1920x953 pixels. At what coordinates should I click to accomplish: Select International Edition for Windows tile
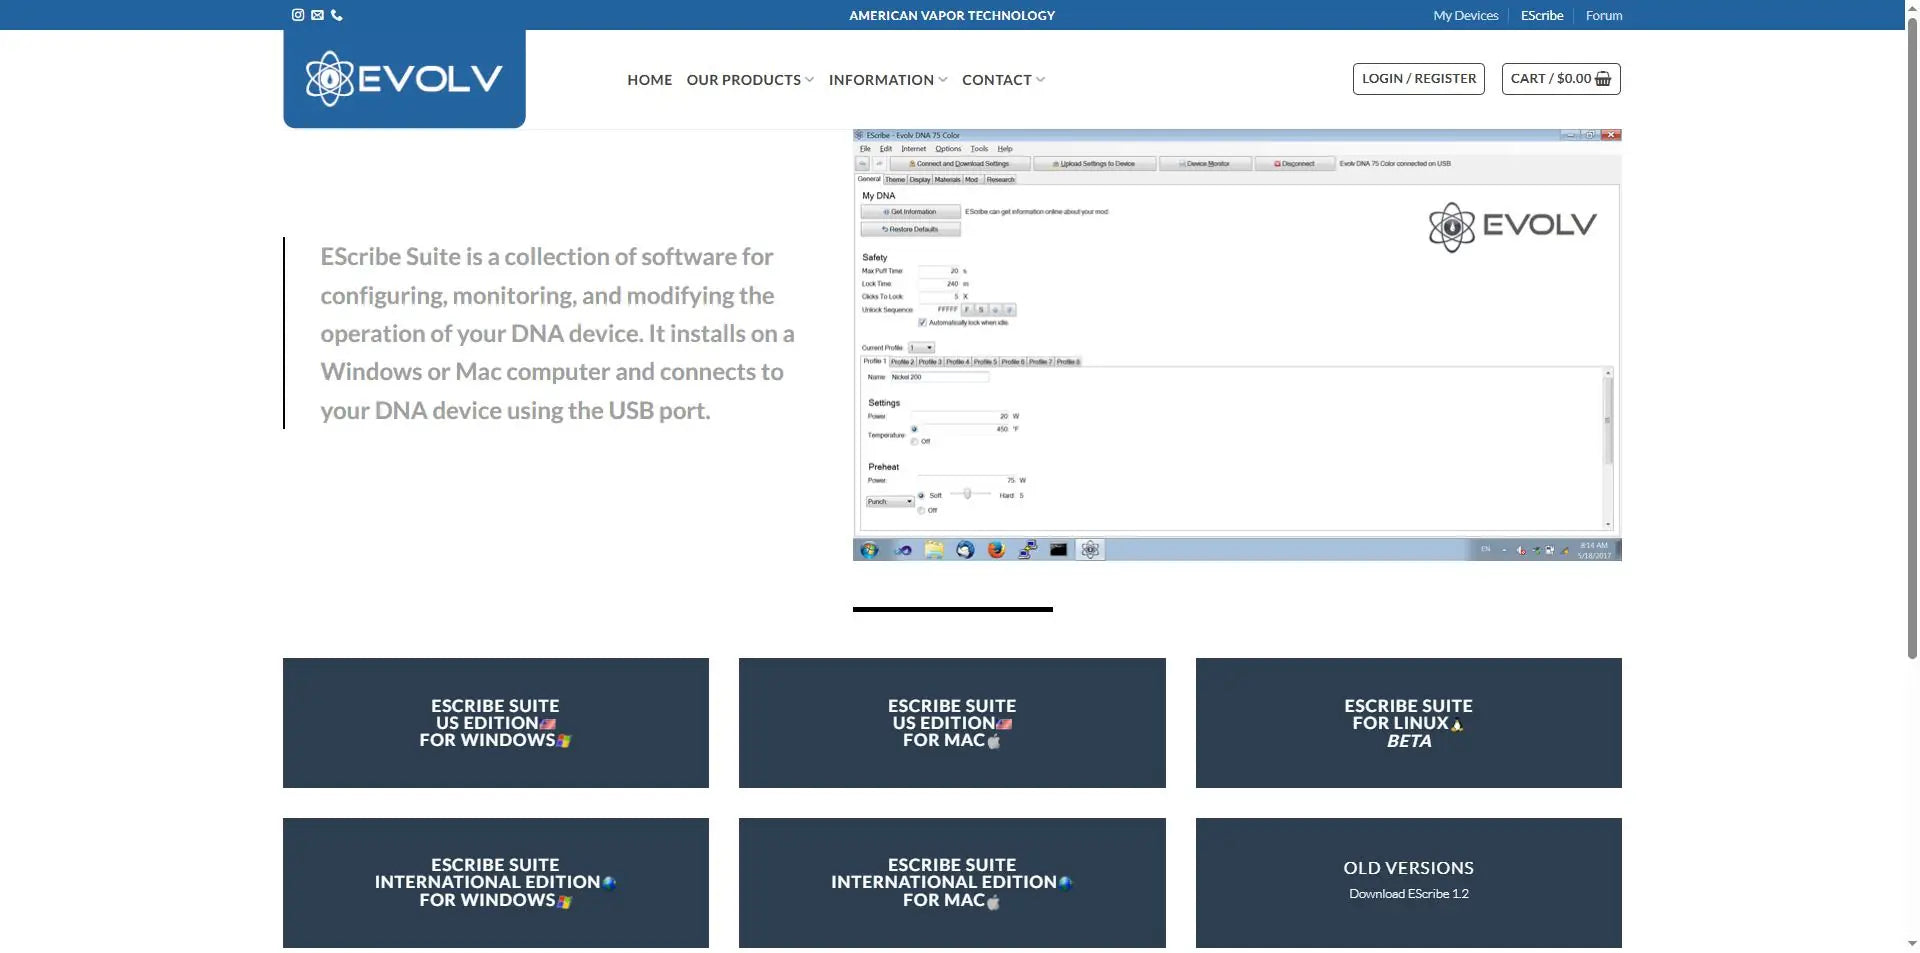coord(495,882)
